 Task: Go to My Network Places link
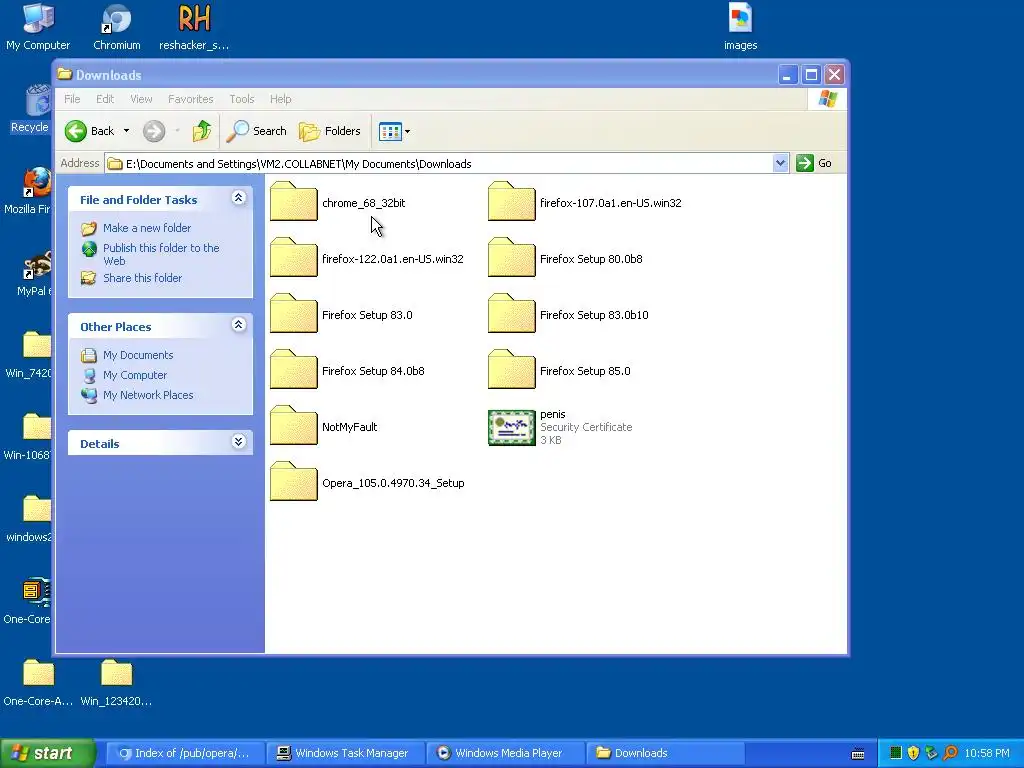(x=148, y=395)
